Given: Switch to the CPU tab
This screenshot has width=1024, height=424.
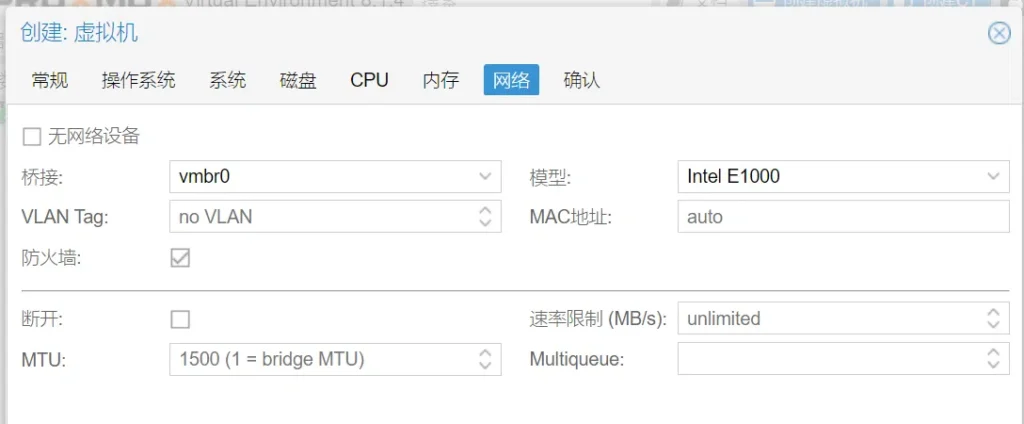Looking at the screenshot, I should point(369,80).
